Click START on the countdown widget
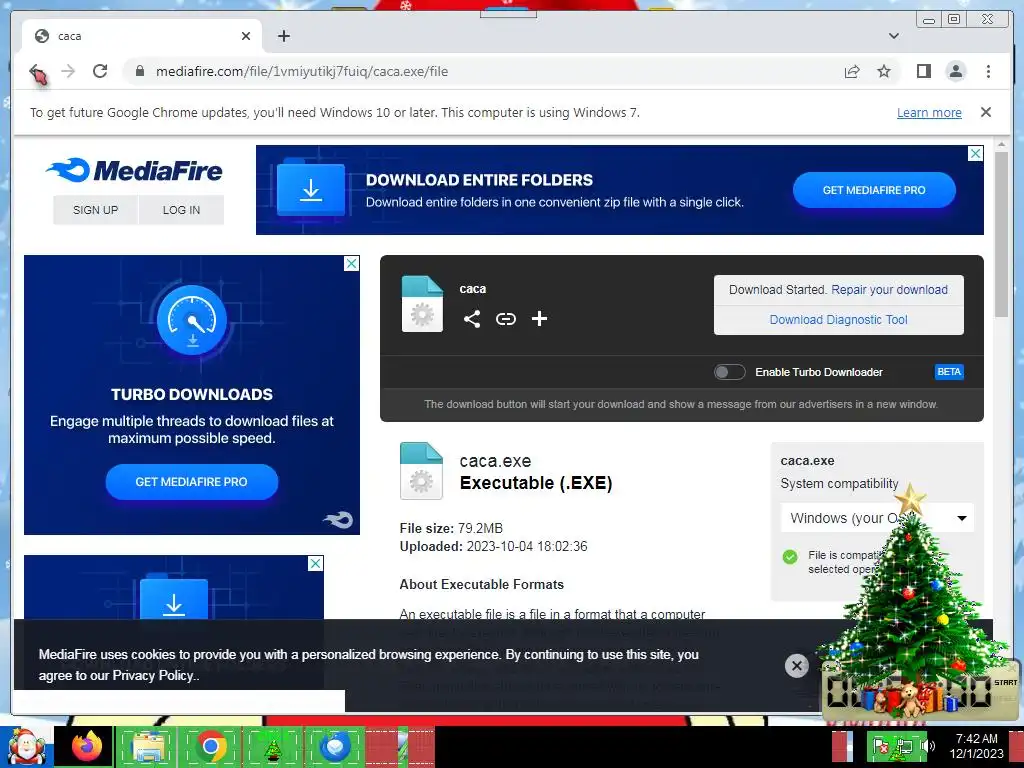1024x768 pixels. point(1006,682)
